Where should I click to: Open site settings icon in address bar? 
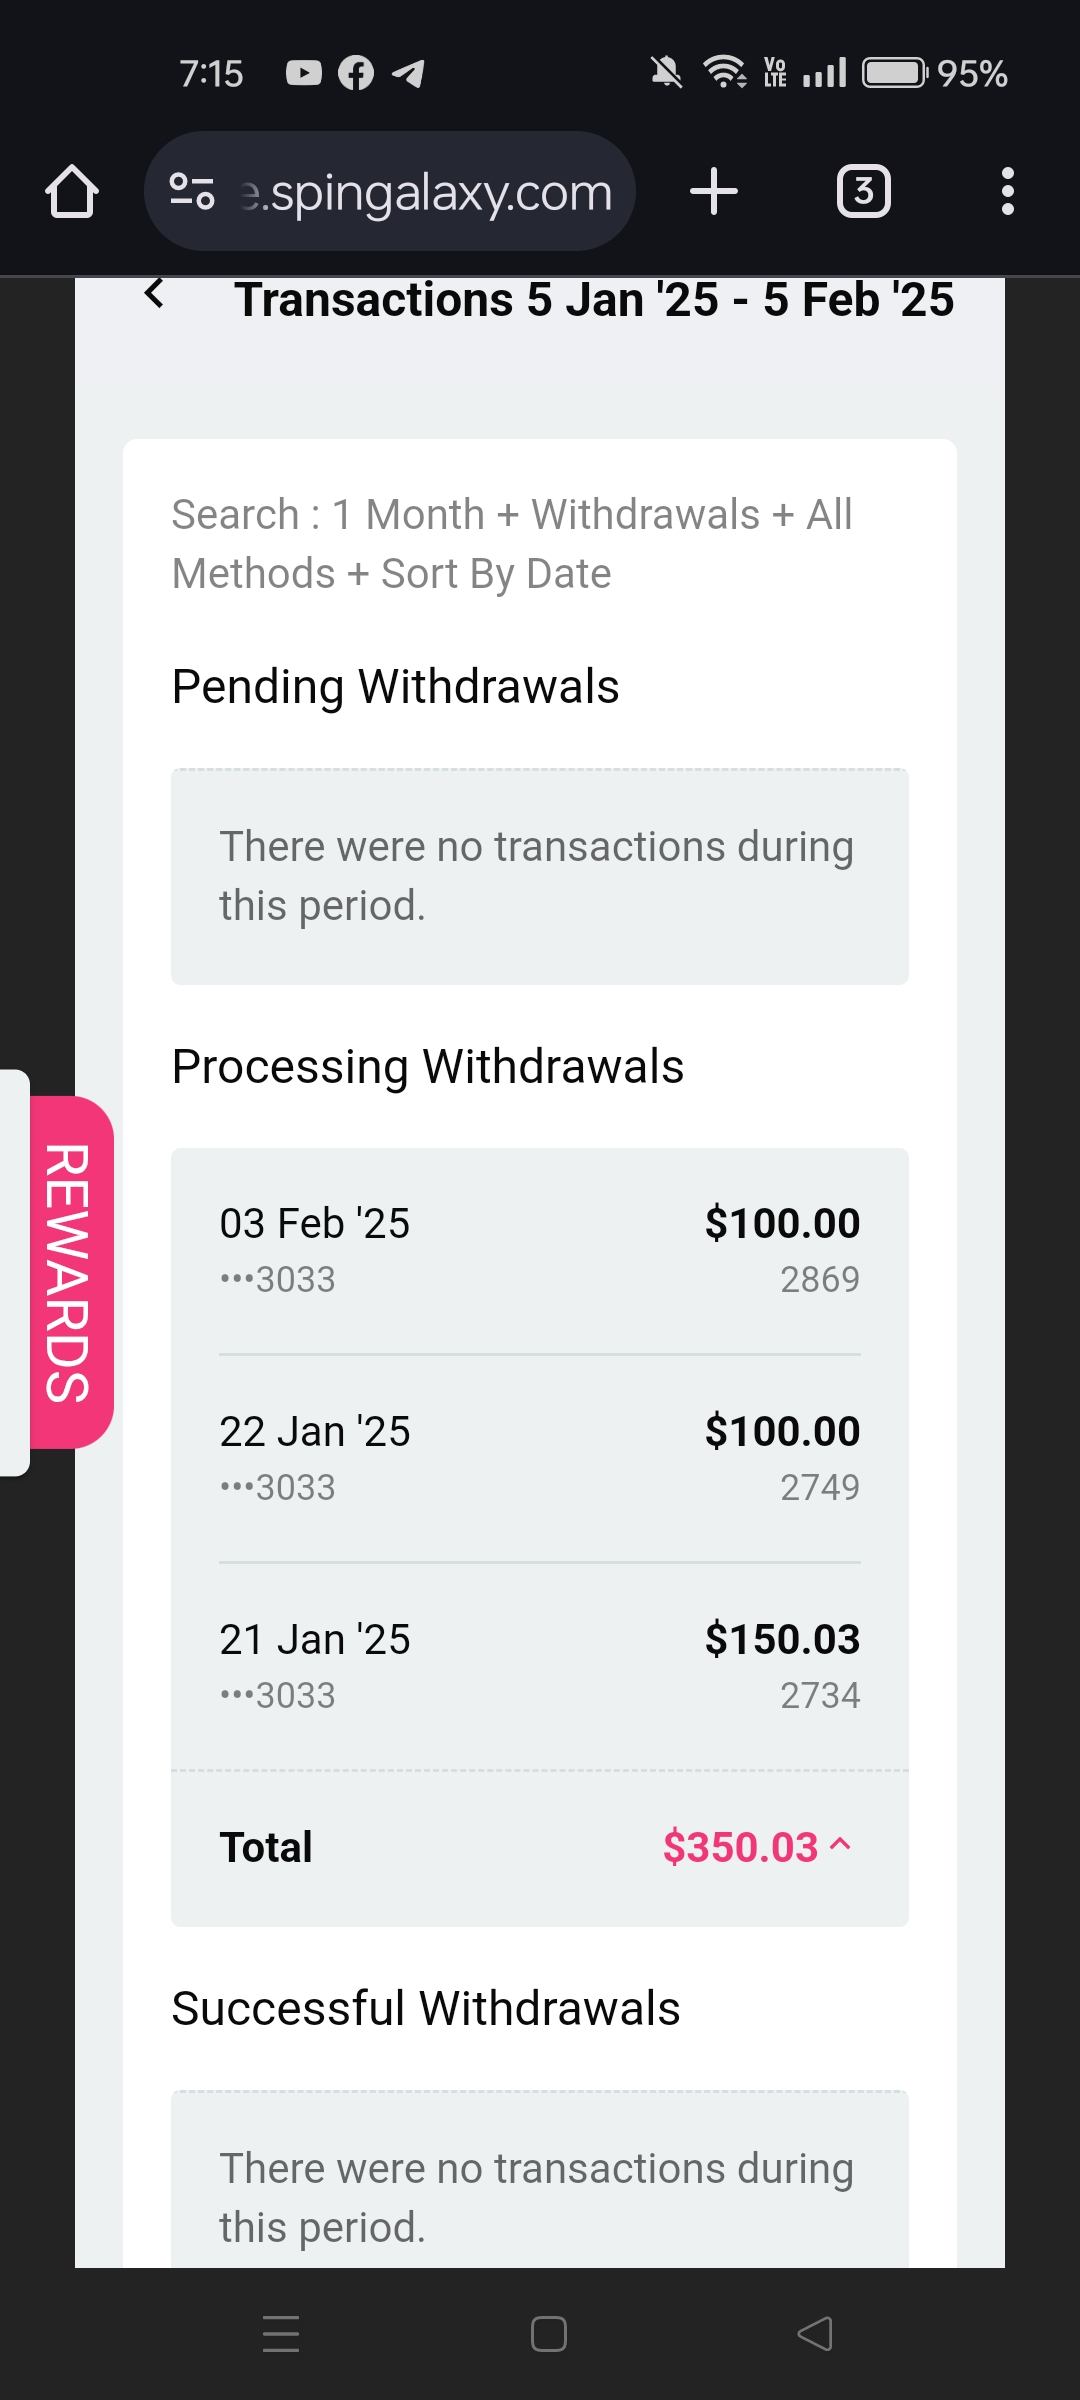tap(191, 191)
